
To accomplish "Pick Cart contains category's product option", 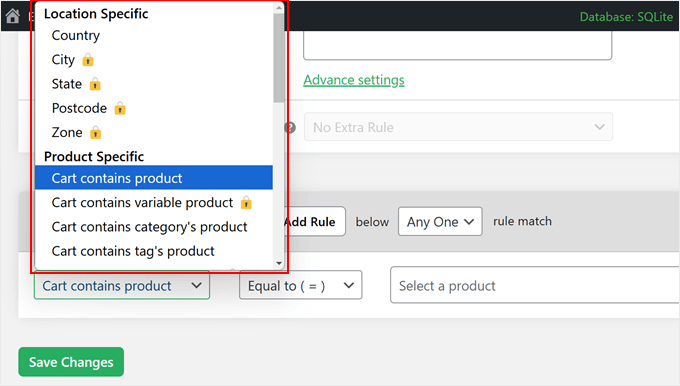I will 154,227.
